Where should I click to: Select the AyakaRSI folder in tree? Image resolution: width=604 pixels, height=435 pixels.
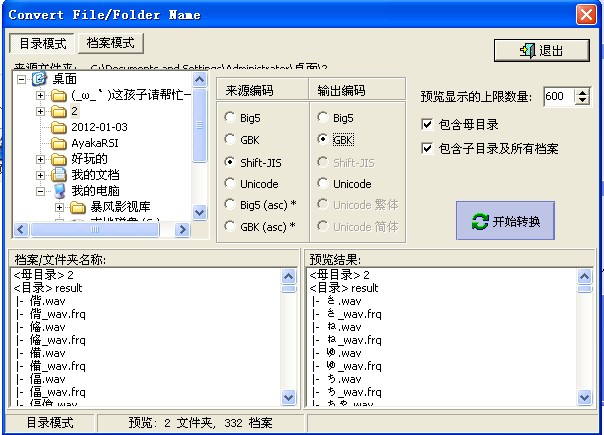point(95,143)
